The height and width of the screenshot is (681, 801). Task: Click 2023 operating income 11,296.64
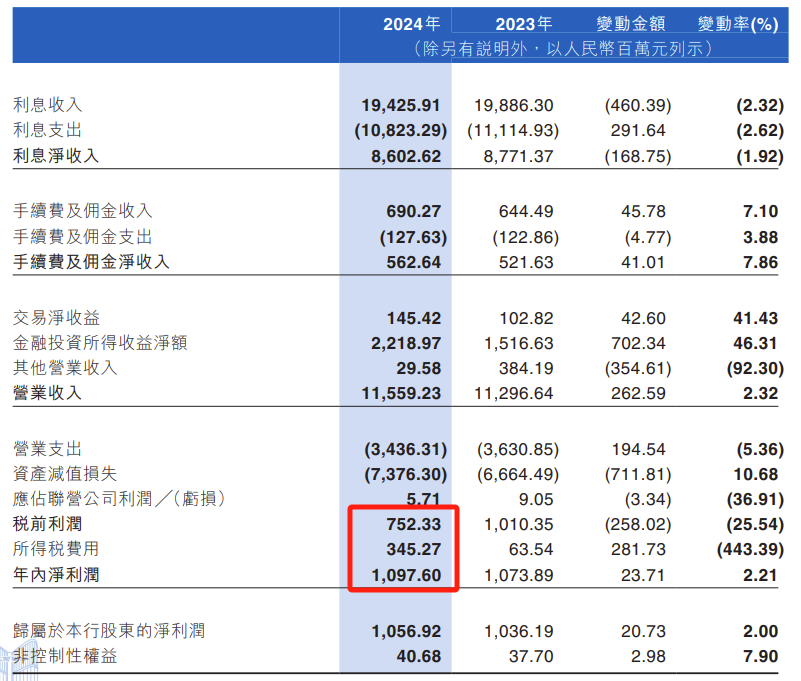click(513, 393)
